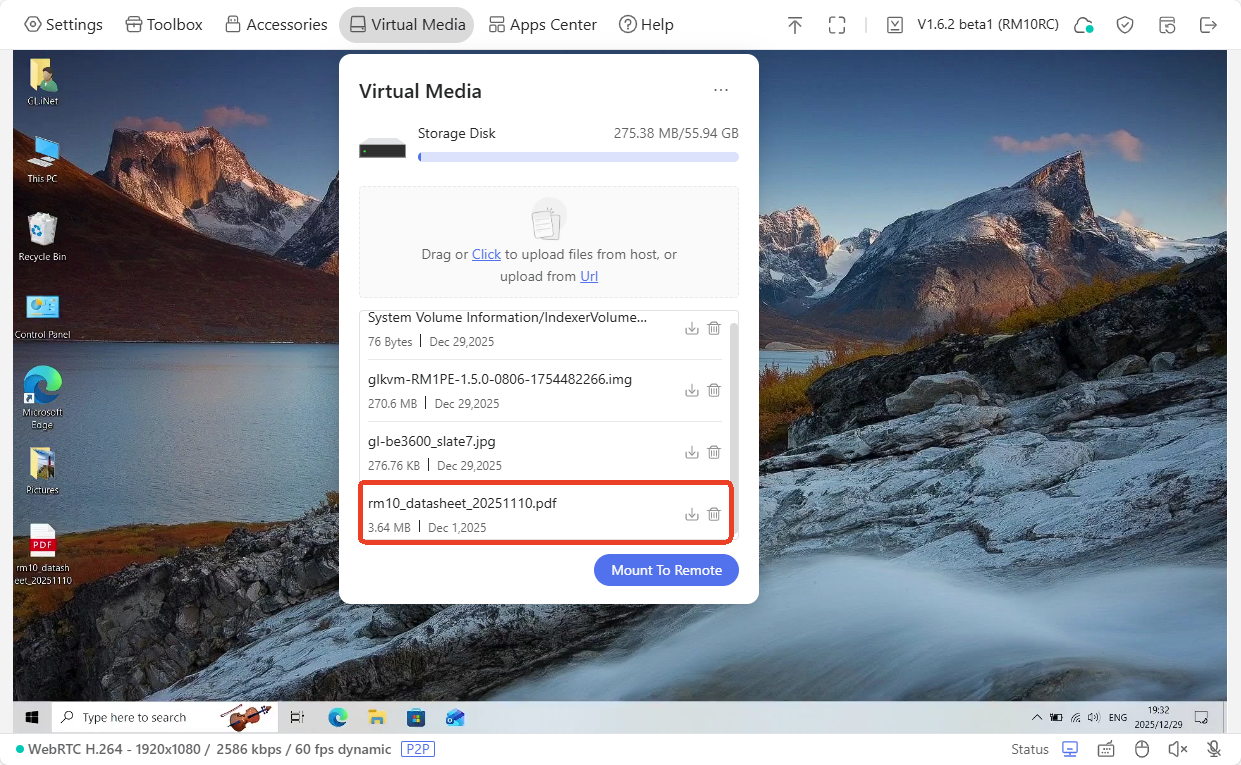Enable the muted microphone
The width and height of the screenshot is (1241, 765).
pyautogui.click(x=1214, y=749)
